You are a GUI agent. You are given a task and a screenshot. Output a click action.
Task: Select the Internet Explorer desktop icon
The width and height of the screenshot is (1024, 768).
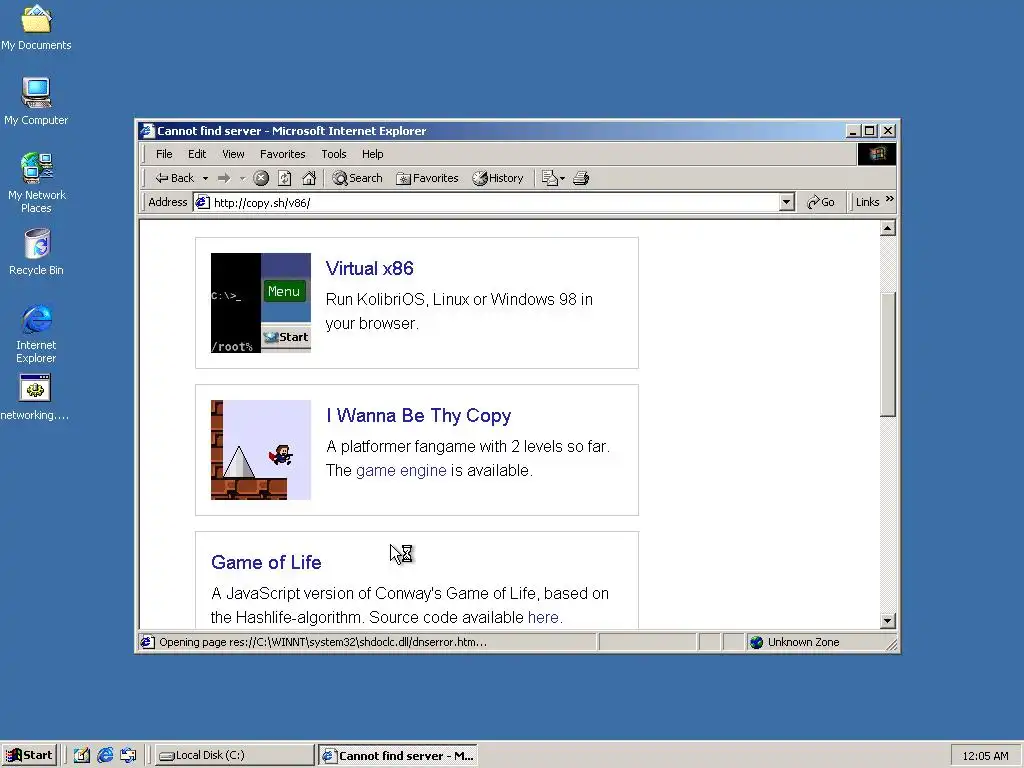[37, 334]
